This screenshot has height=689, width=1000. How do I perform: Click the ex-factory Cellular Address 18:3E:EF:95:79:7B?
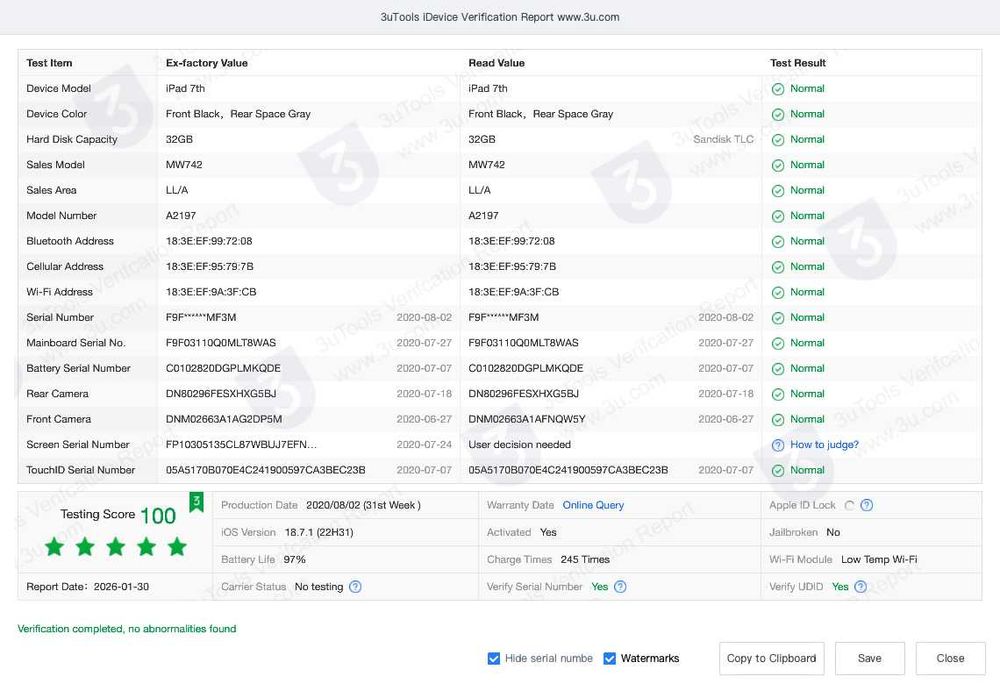209,266
